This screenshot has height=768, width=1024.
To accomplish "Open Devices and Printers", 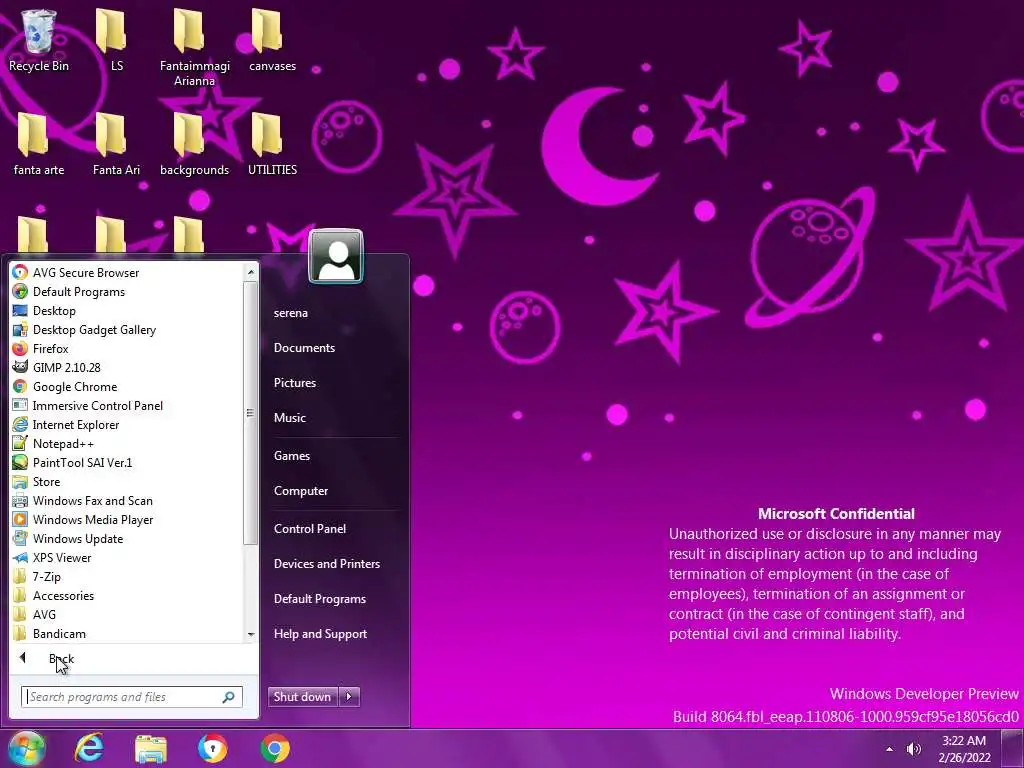I will pyautogui.click(x=327, y=564).
